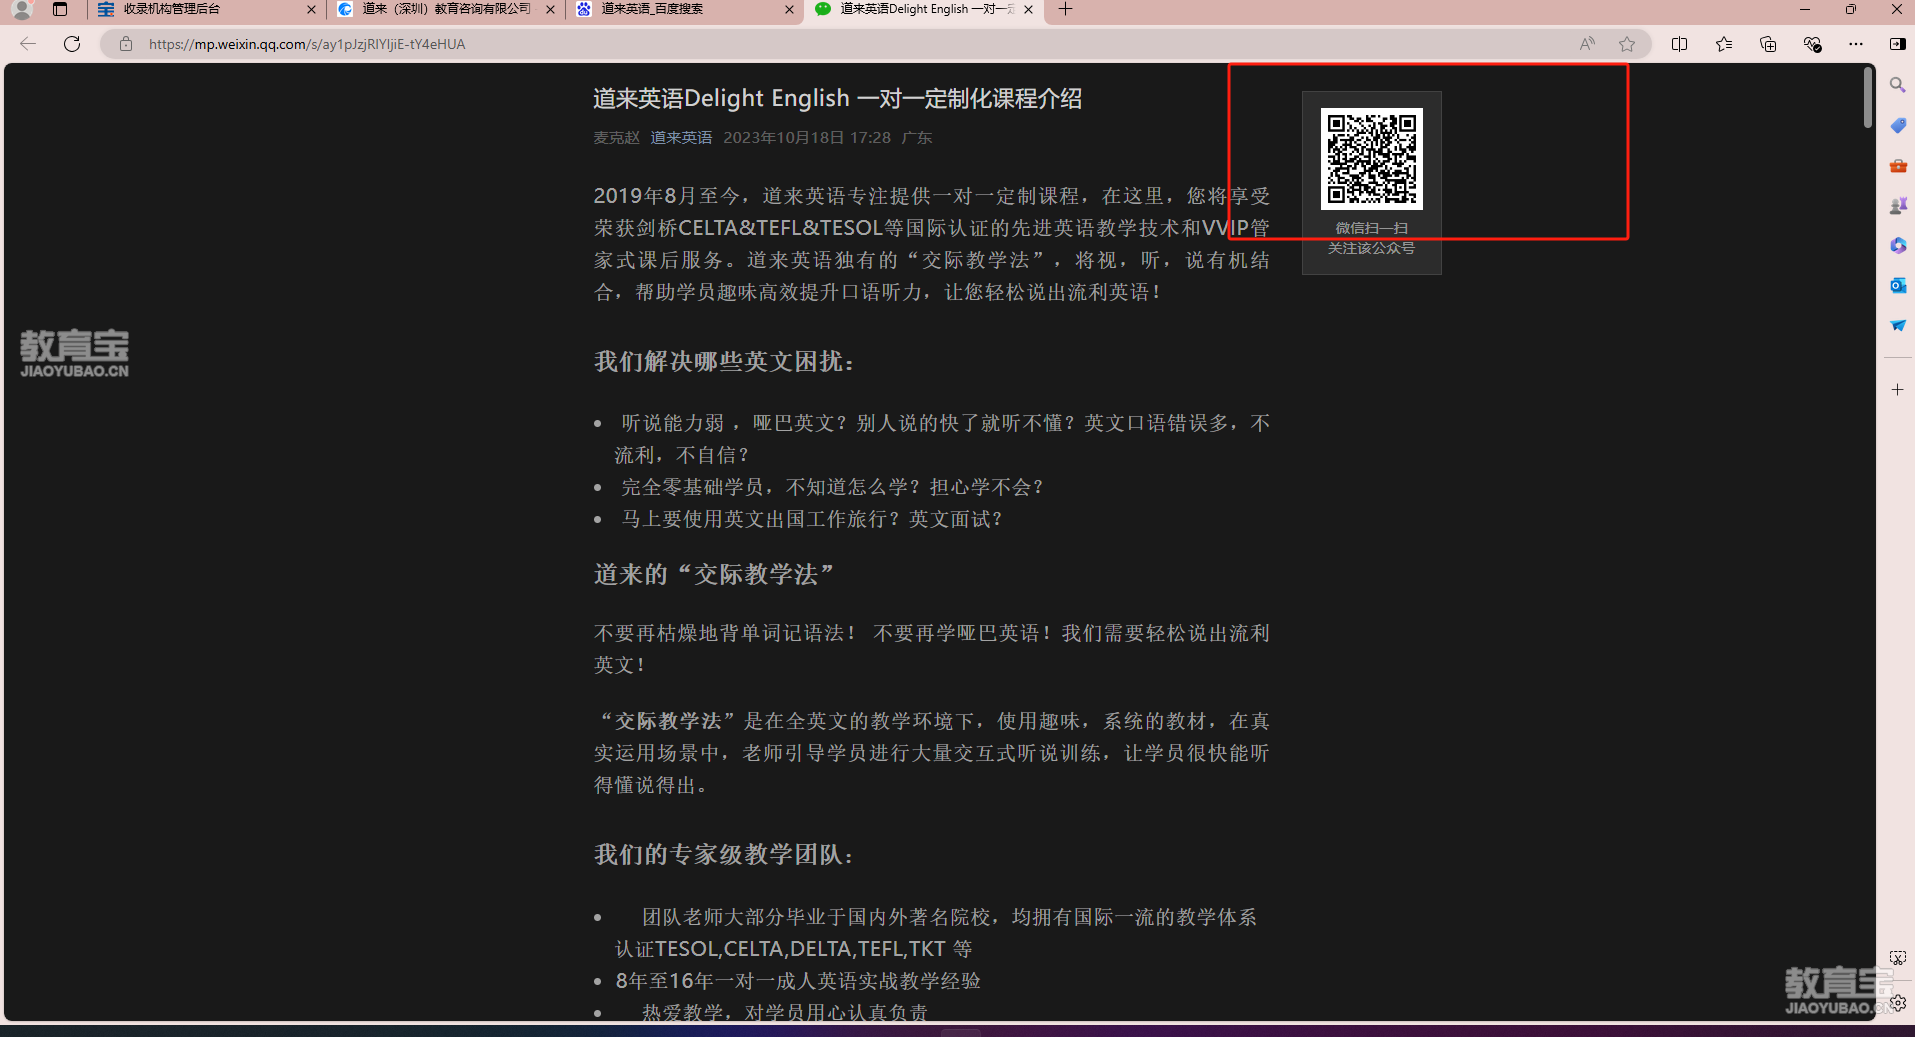The image size is (1915, 1037).
Task: Open browser essentials heart icon
Action: 1812,44
